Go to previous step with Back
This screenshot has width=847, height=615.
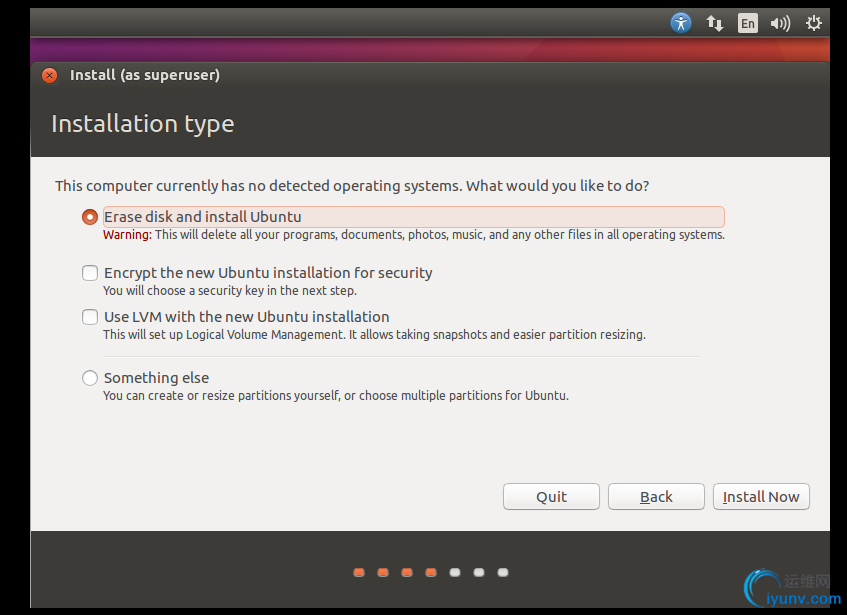[x=656, y=497]
